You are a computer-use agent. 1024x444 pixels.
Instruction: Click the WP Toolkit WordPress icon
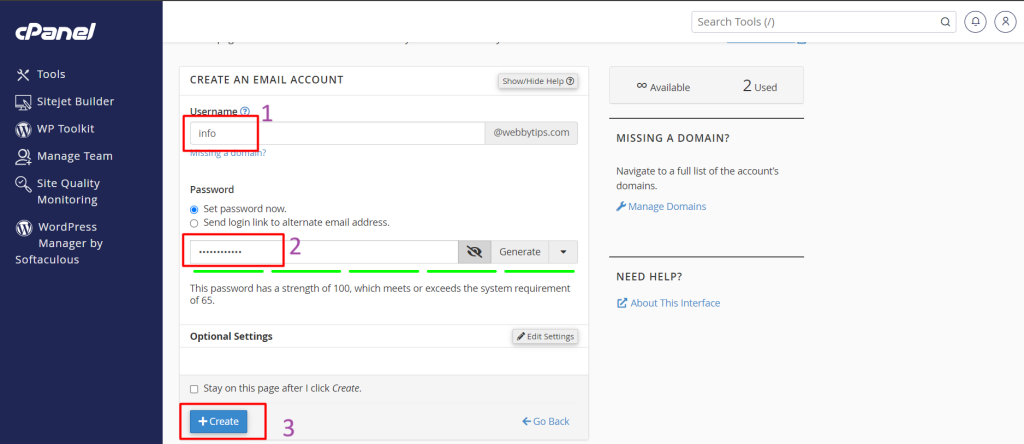click(x=23, y=129)
